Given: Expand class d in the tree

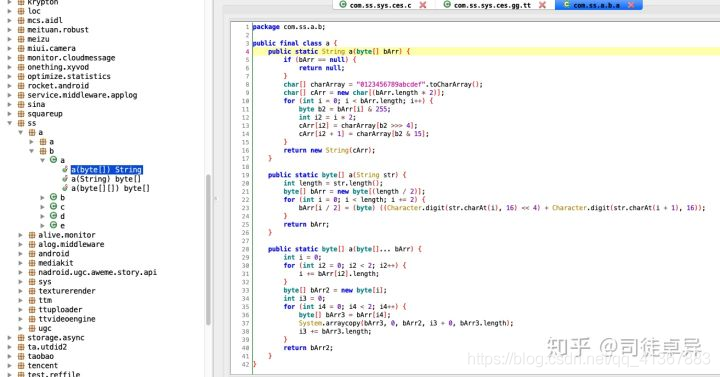Looking at the screenshot, I should [43, 216].
